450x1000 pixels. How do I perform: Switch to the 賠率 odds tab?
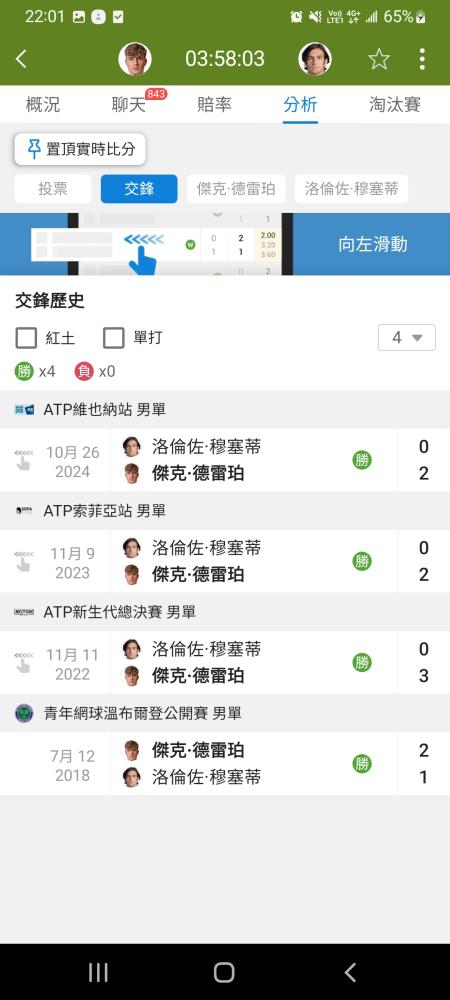pos(214,105)
